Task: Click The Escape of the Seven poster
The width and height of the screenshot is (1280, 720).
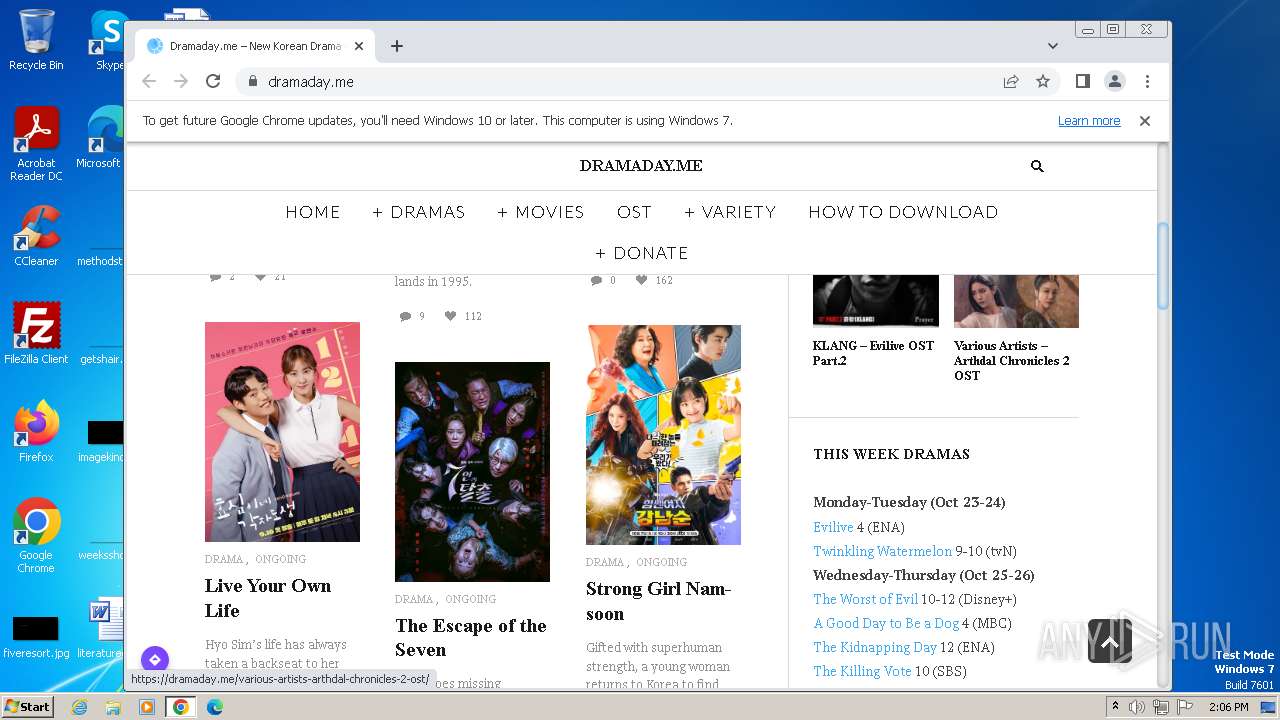Action: [x=472, y=472]
